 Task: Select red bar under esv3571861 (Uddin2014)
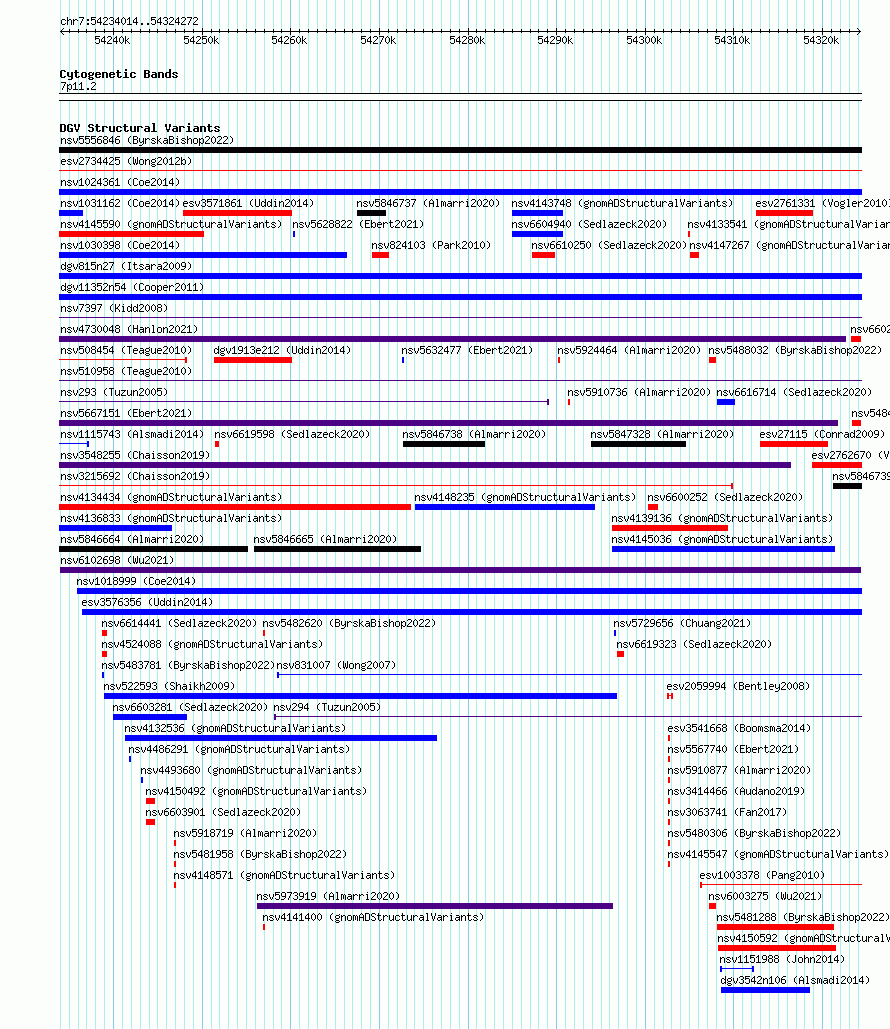(x=237, y=213)
